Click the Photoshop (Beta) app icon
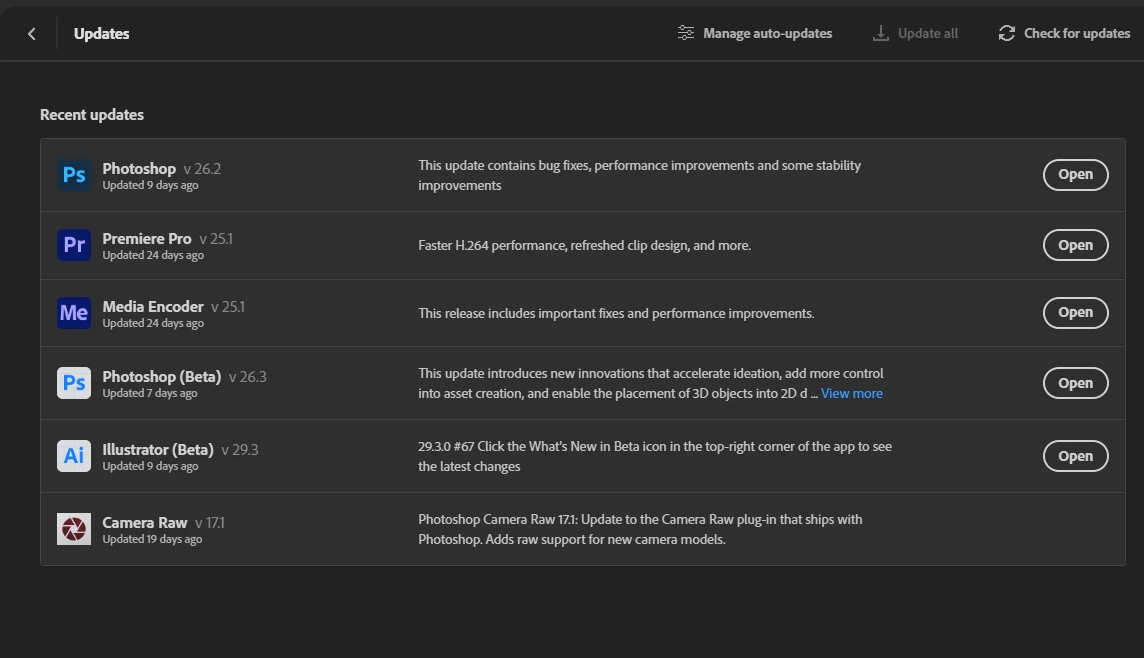Image resolution: width=1144 pixels, height=658 pixels. tap(74, 383)
